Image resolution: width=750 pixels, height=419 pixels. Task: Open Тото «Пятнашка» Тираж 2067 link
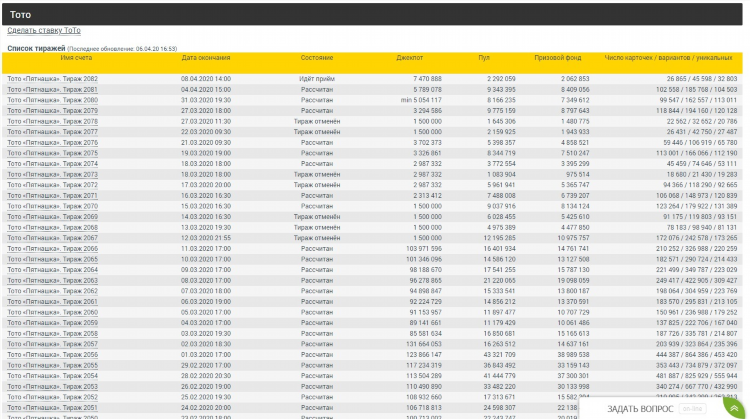[53, 238]
